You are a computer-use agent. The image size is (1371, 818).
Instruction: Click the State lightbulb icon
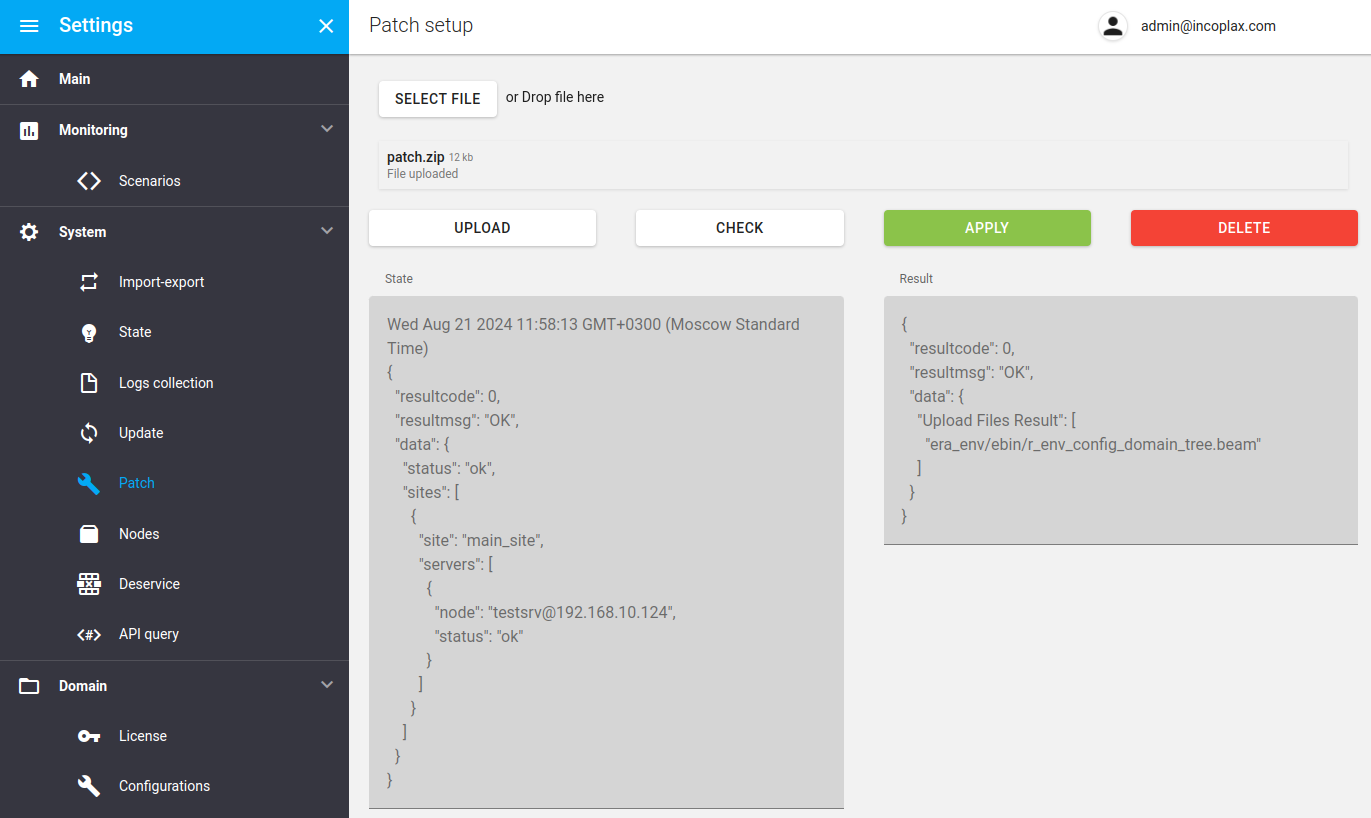[89, 333]
